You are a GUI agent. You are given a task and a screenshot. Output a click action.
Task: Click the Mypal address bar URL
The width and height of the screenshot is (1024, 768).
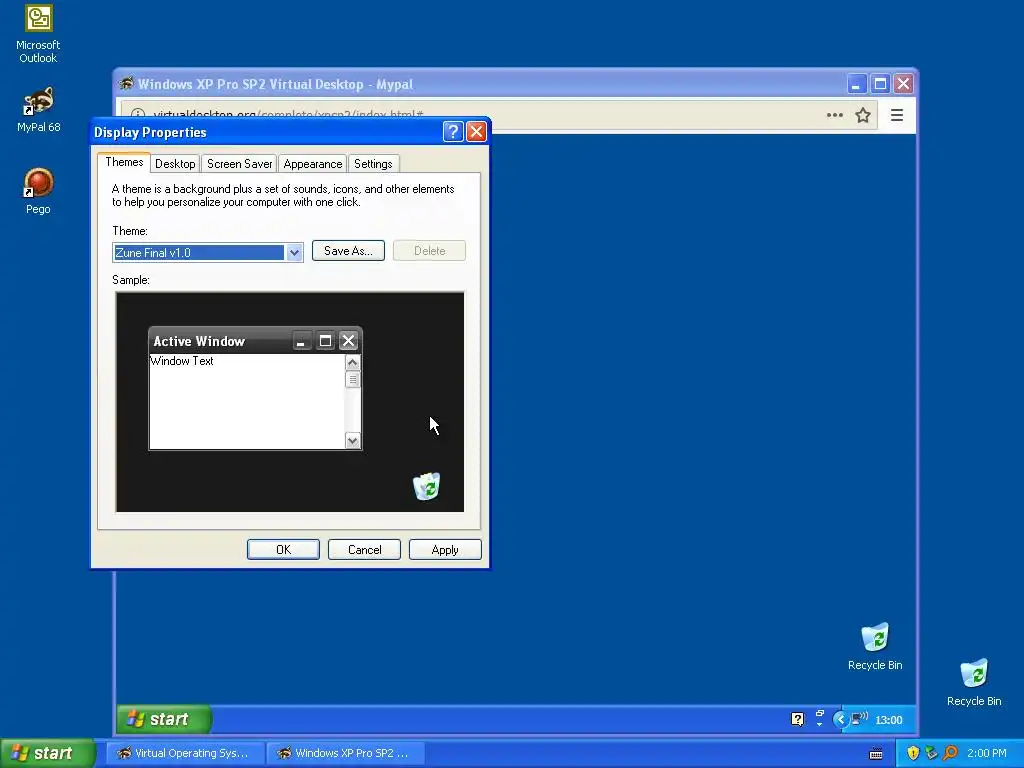pos(288,115)
